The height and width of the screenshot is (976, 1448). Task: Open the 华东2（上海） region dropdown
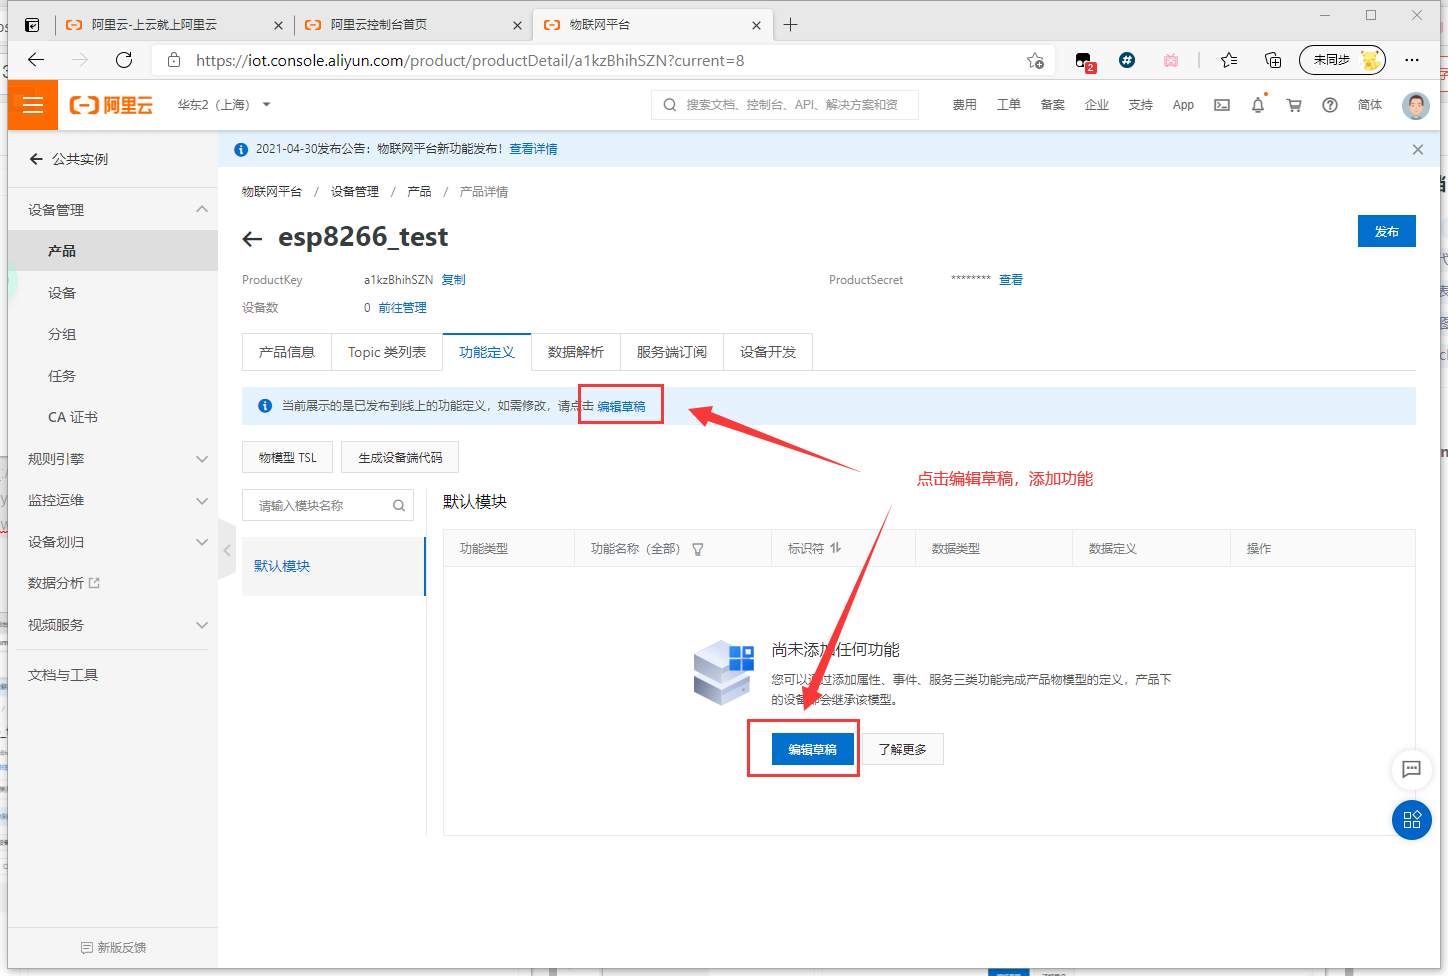click(x=224, y=105)
